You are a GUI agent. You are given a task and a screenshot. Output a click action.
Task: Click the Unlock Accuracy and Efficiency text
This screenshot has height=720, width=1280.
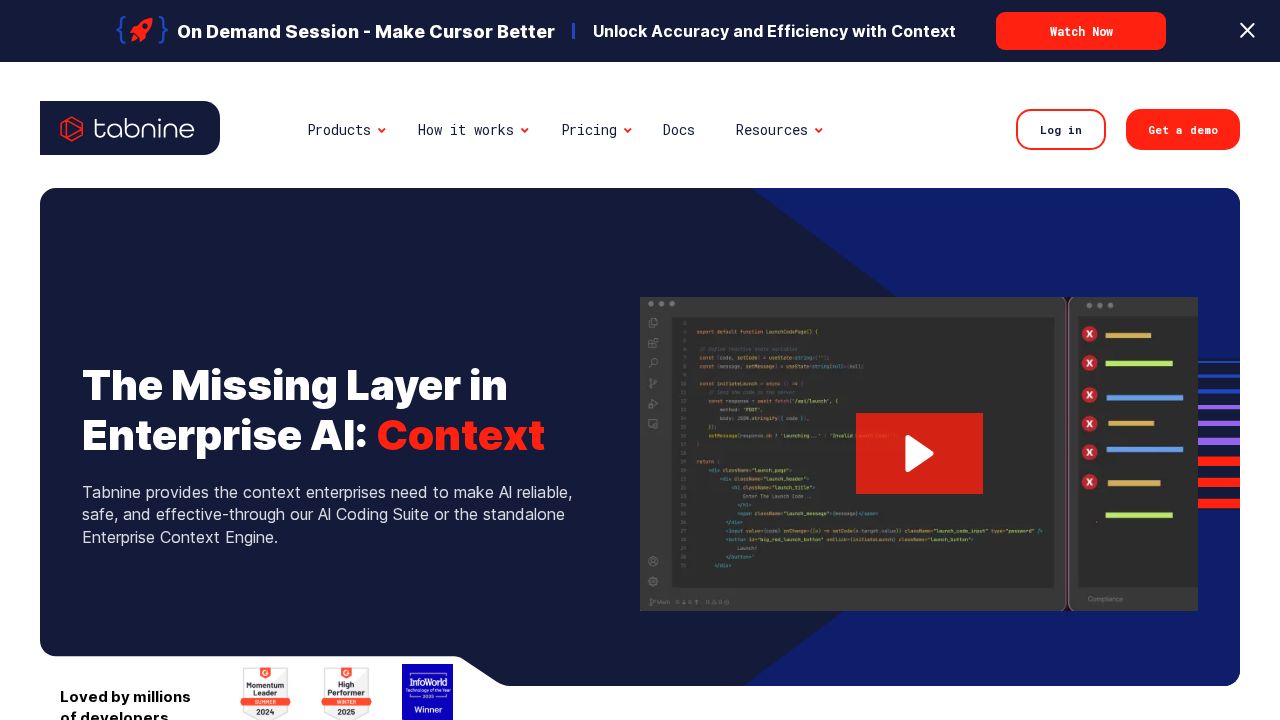[774, 31]
